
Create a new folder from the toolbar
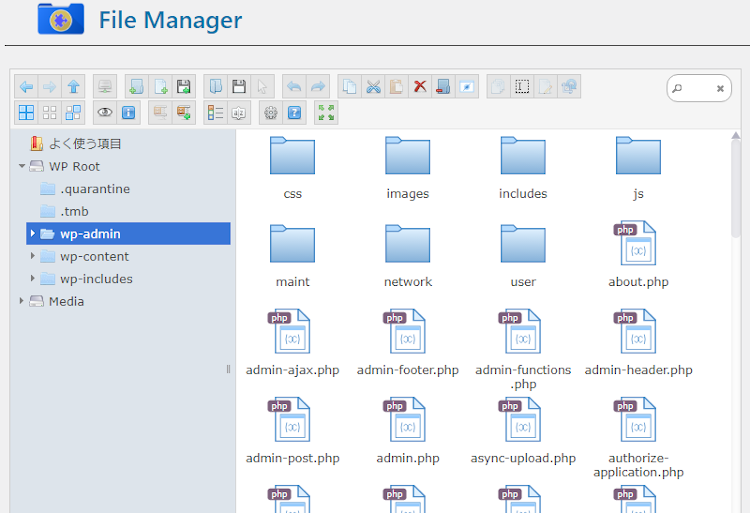pyautogui.click(x=136, y=87)
